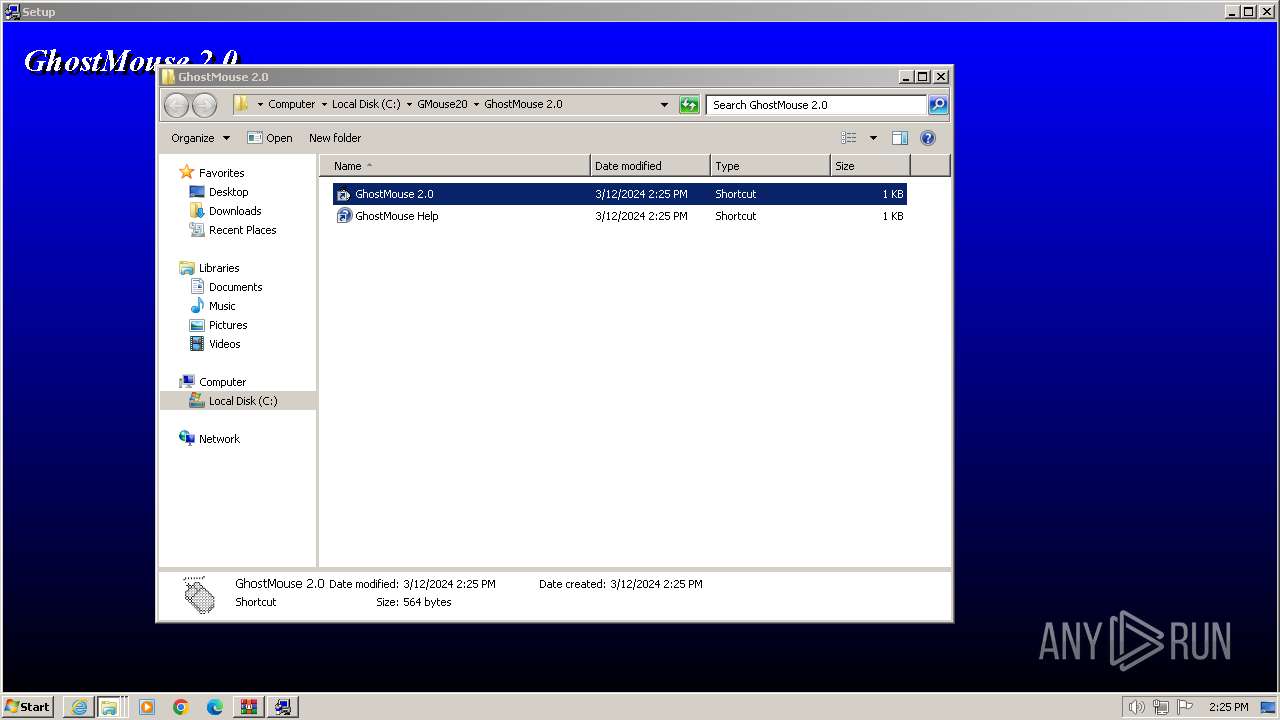Open Internet Explorer from the taskbar
1280x720 pixels.
[x=79, y=707]
